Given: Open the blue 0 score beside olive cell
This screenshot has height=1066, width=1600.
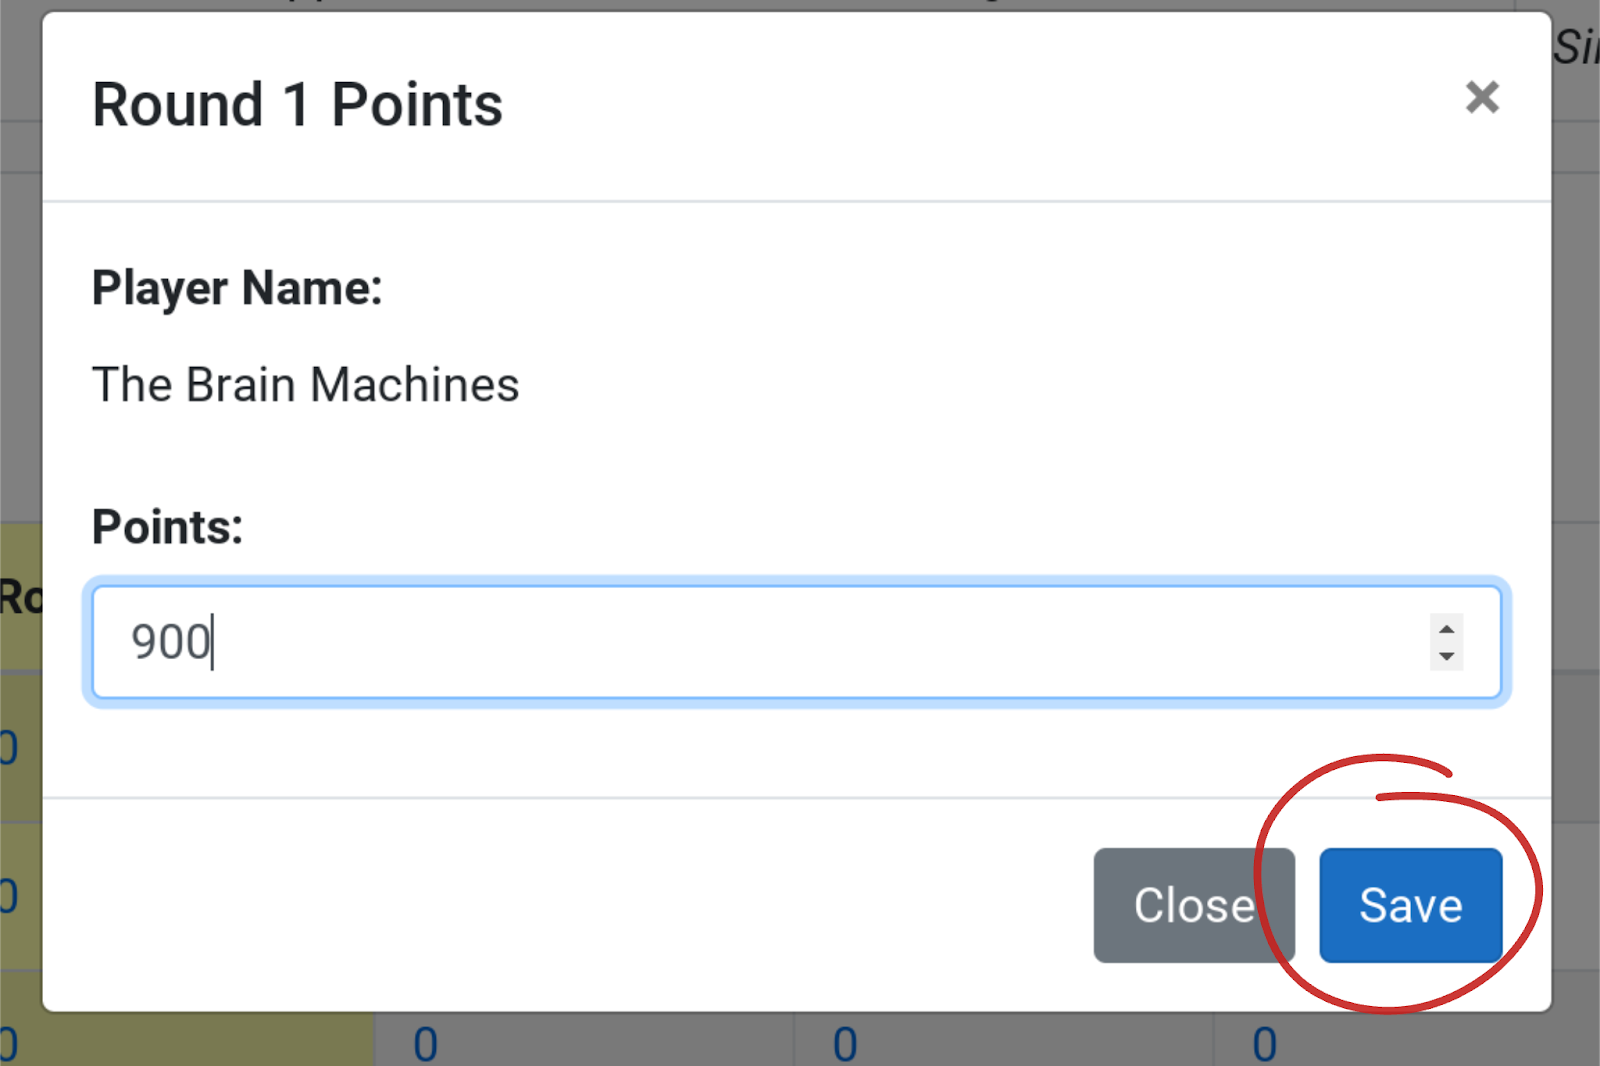Looking at the screenshot, I should [426, 1045].
